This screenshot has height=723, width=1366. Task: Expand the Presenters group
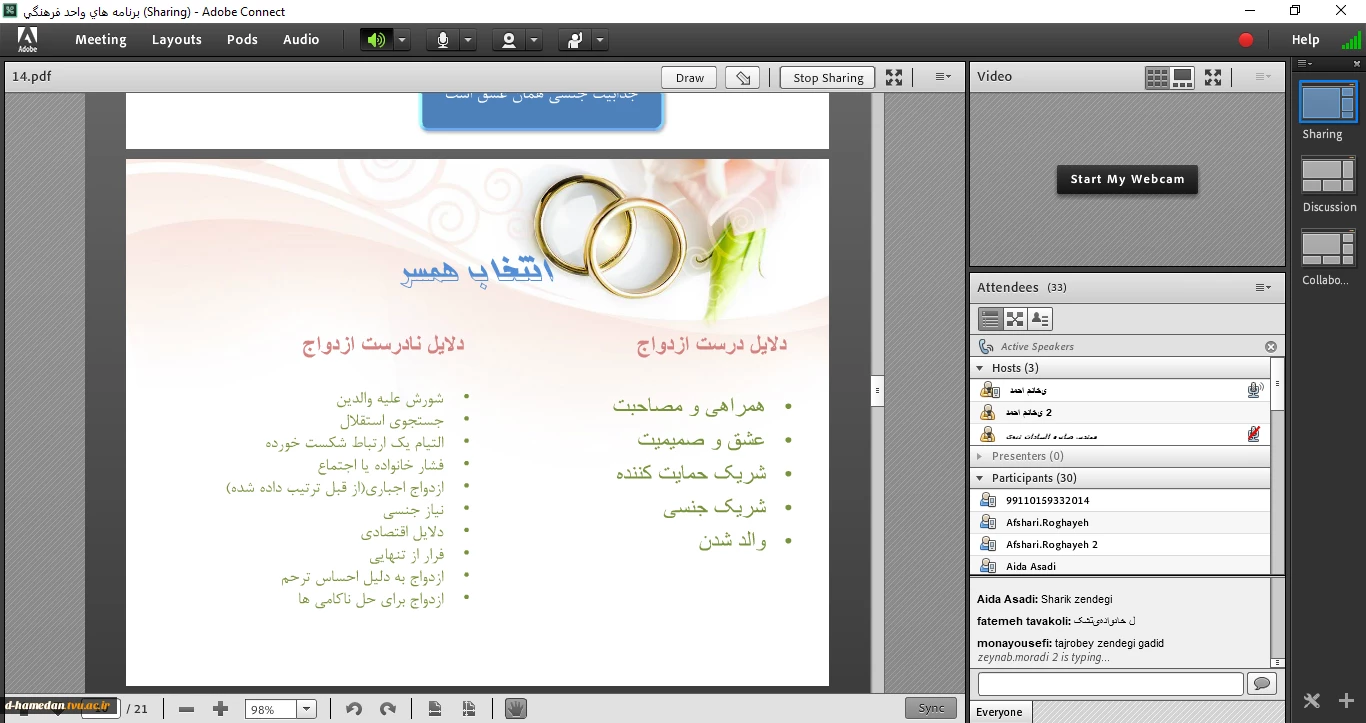pos(980,456)
